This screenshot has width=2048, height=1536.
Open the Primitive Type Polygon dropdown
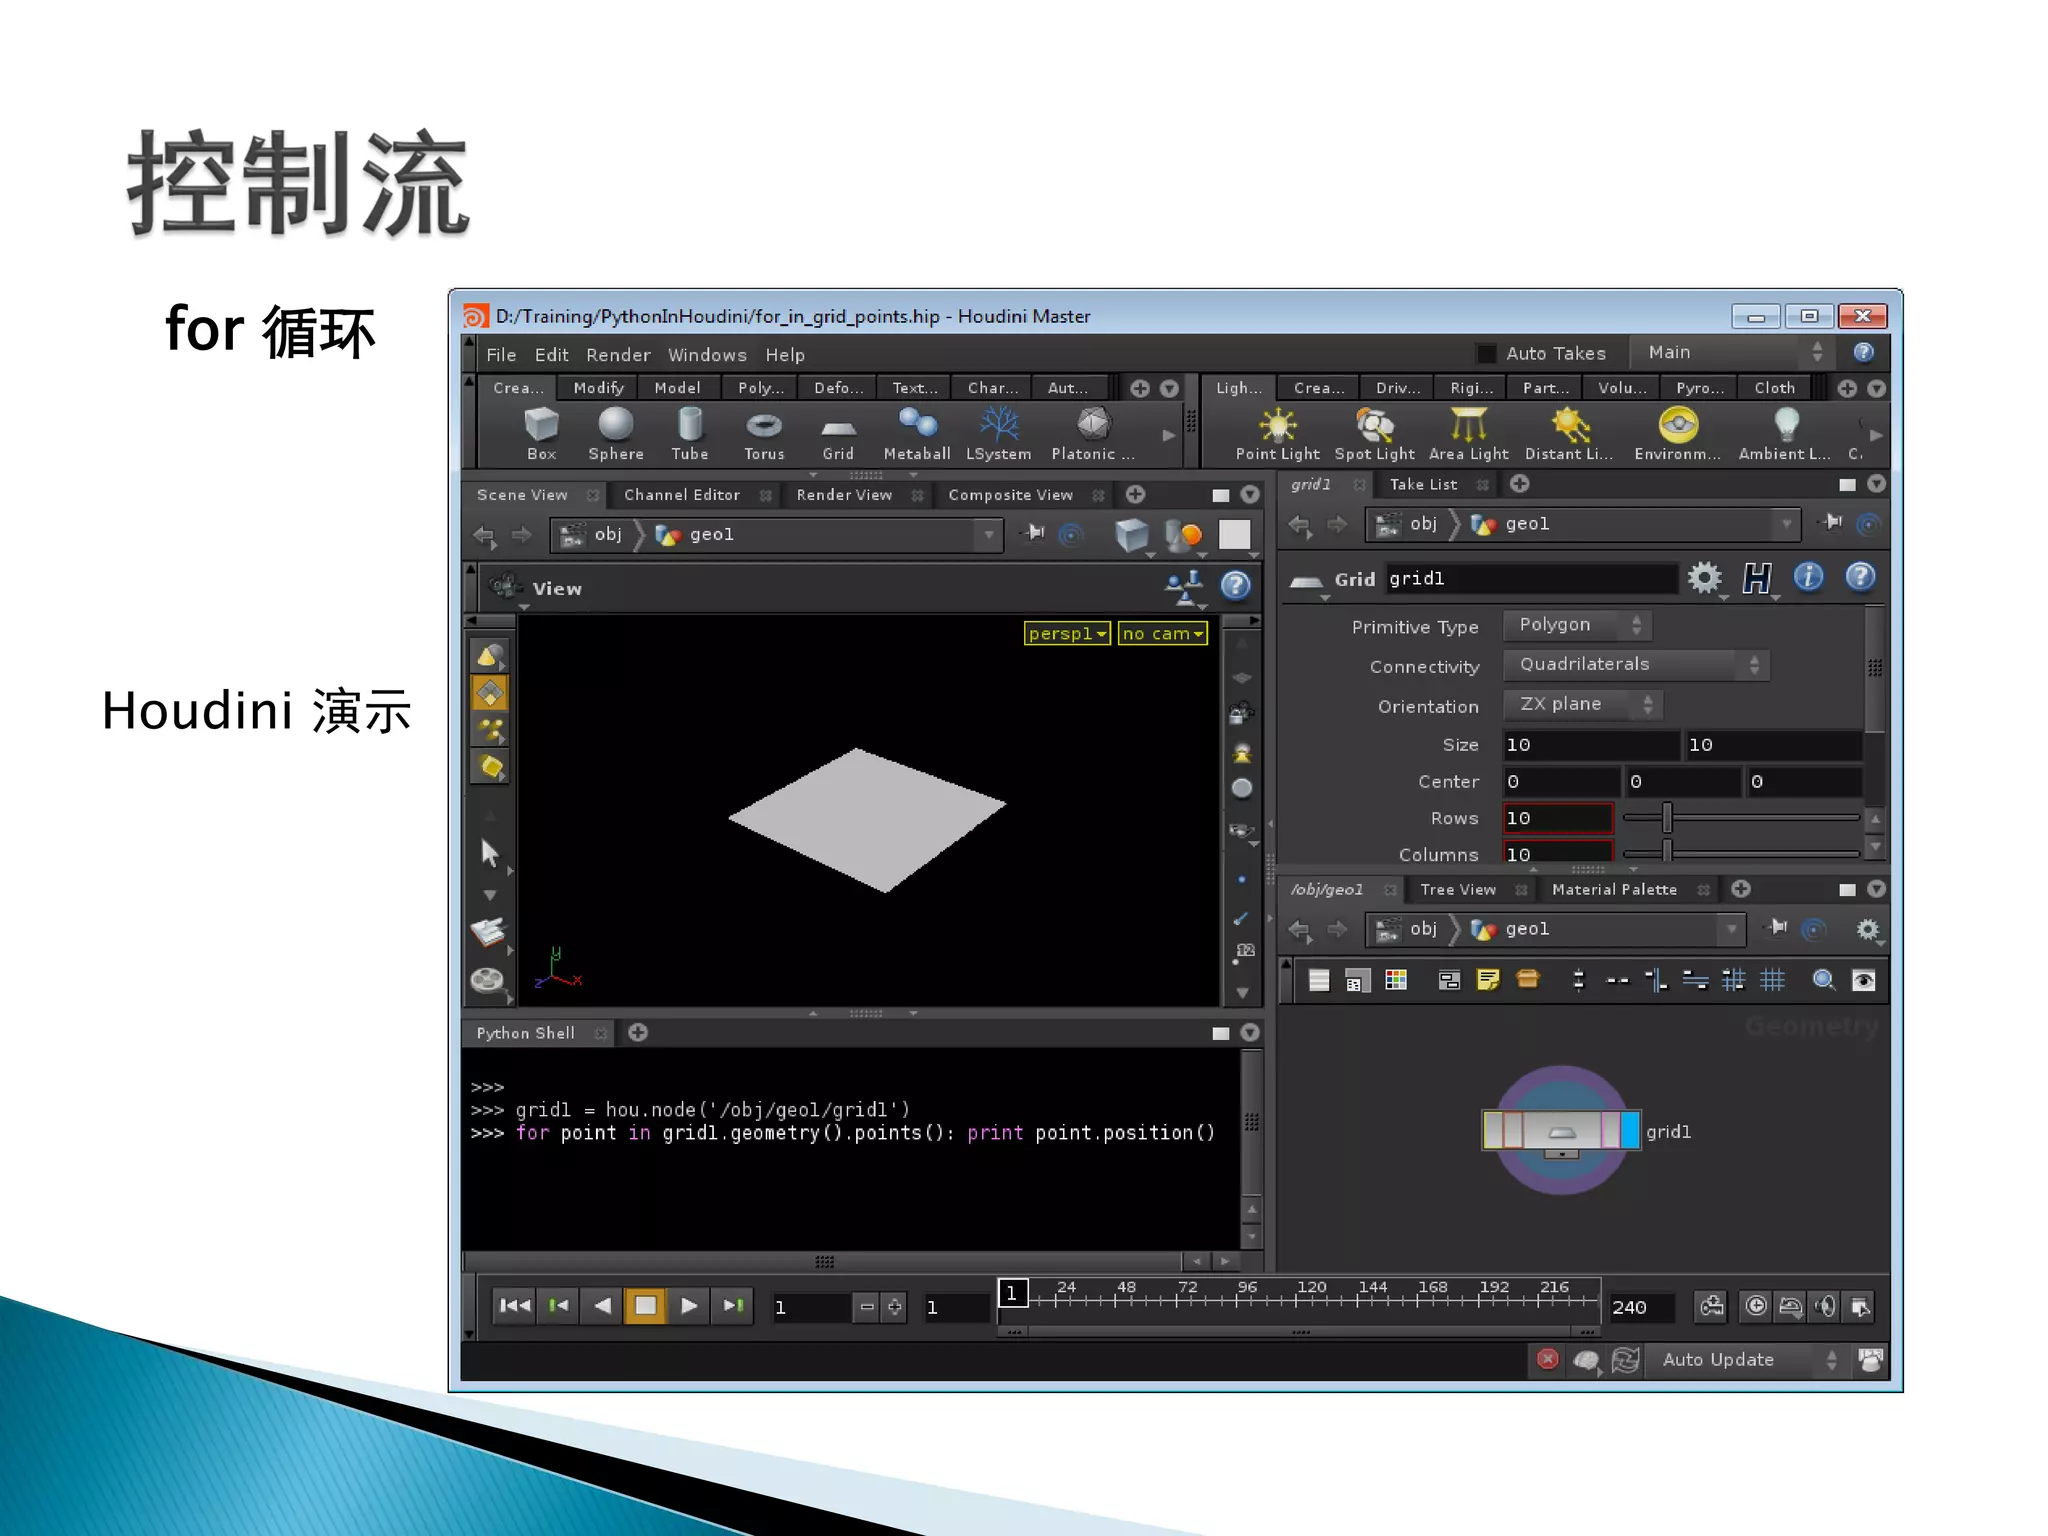(x=1577, y=625)
